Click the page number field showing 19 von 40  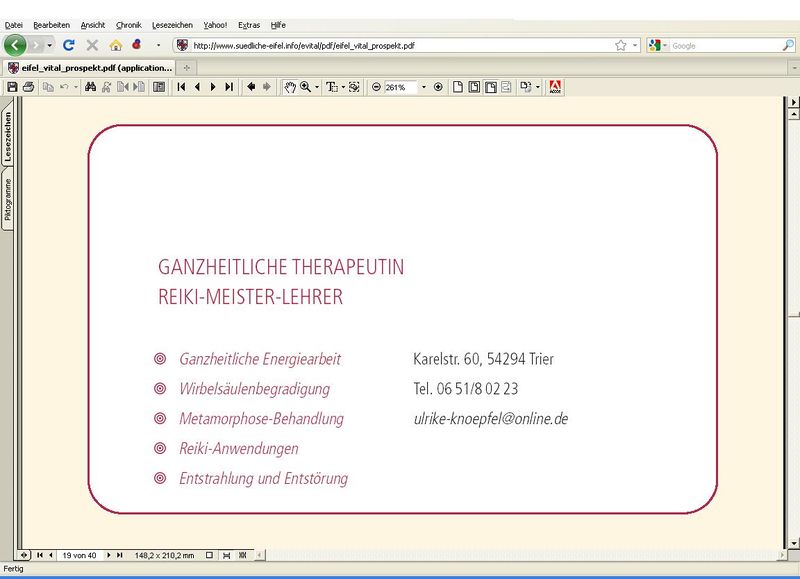coord(80,554)
